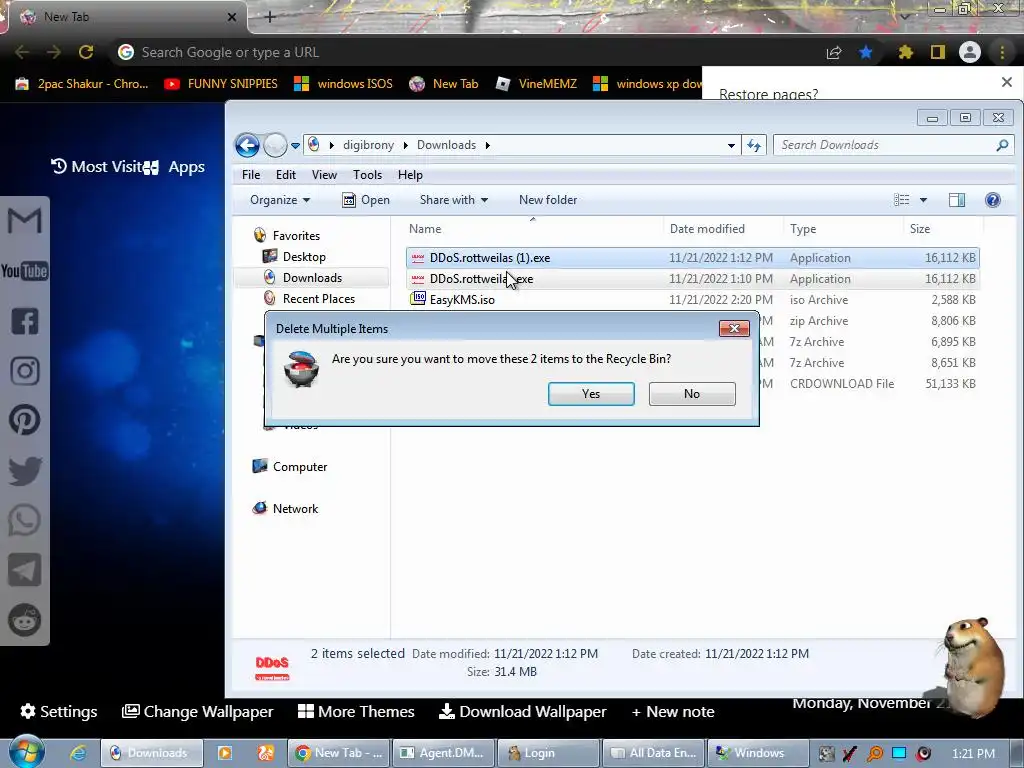Click the Search Downloads field

click(893, 145)
